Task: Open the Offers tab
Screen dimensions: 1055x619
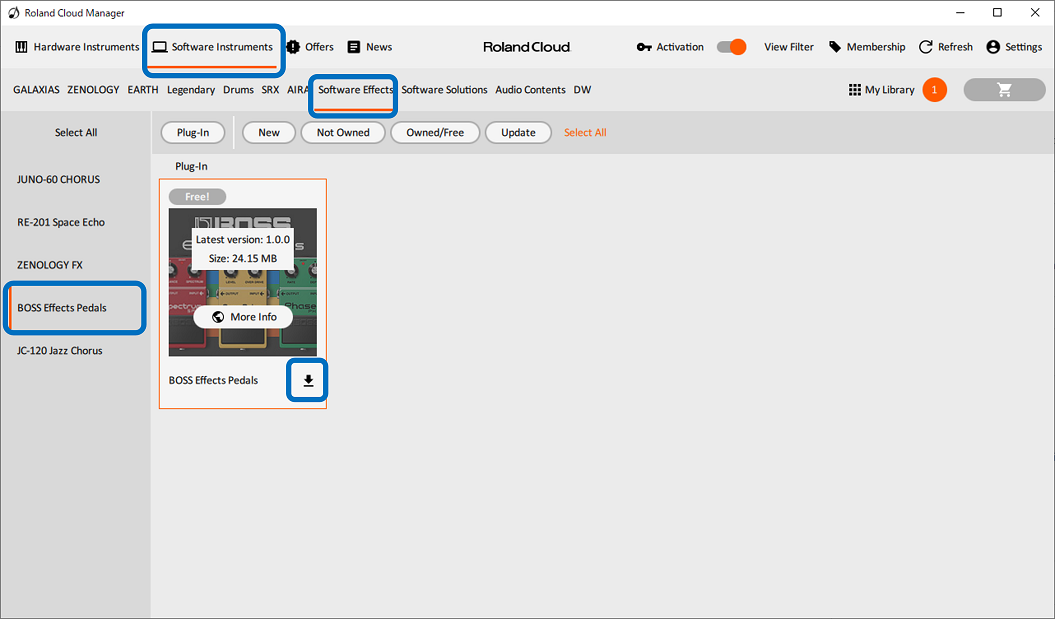Action: (310, 47)
